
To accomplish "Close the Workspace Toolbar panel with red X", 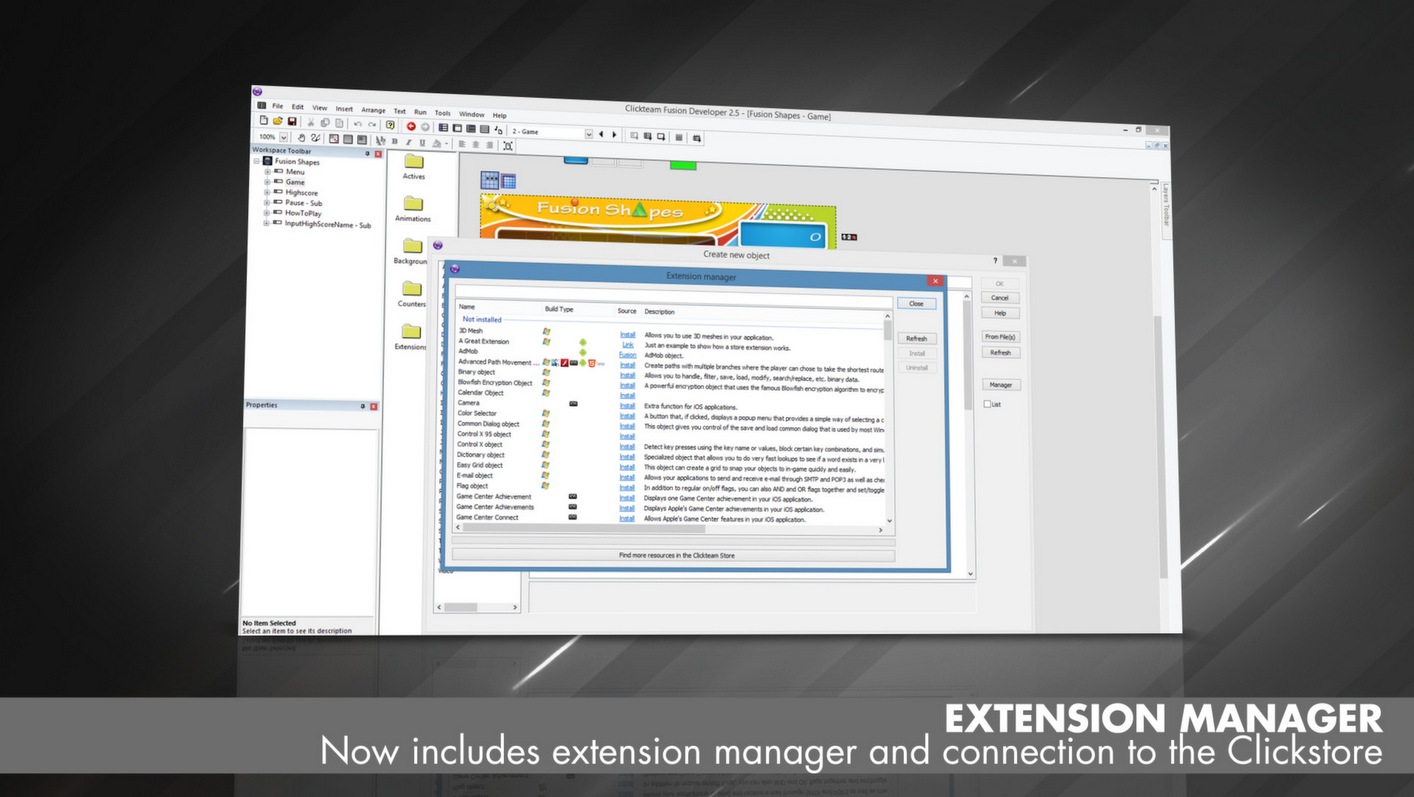I will tap(378, 154).
